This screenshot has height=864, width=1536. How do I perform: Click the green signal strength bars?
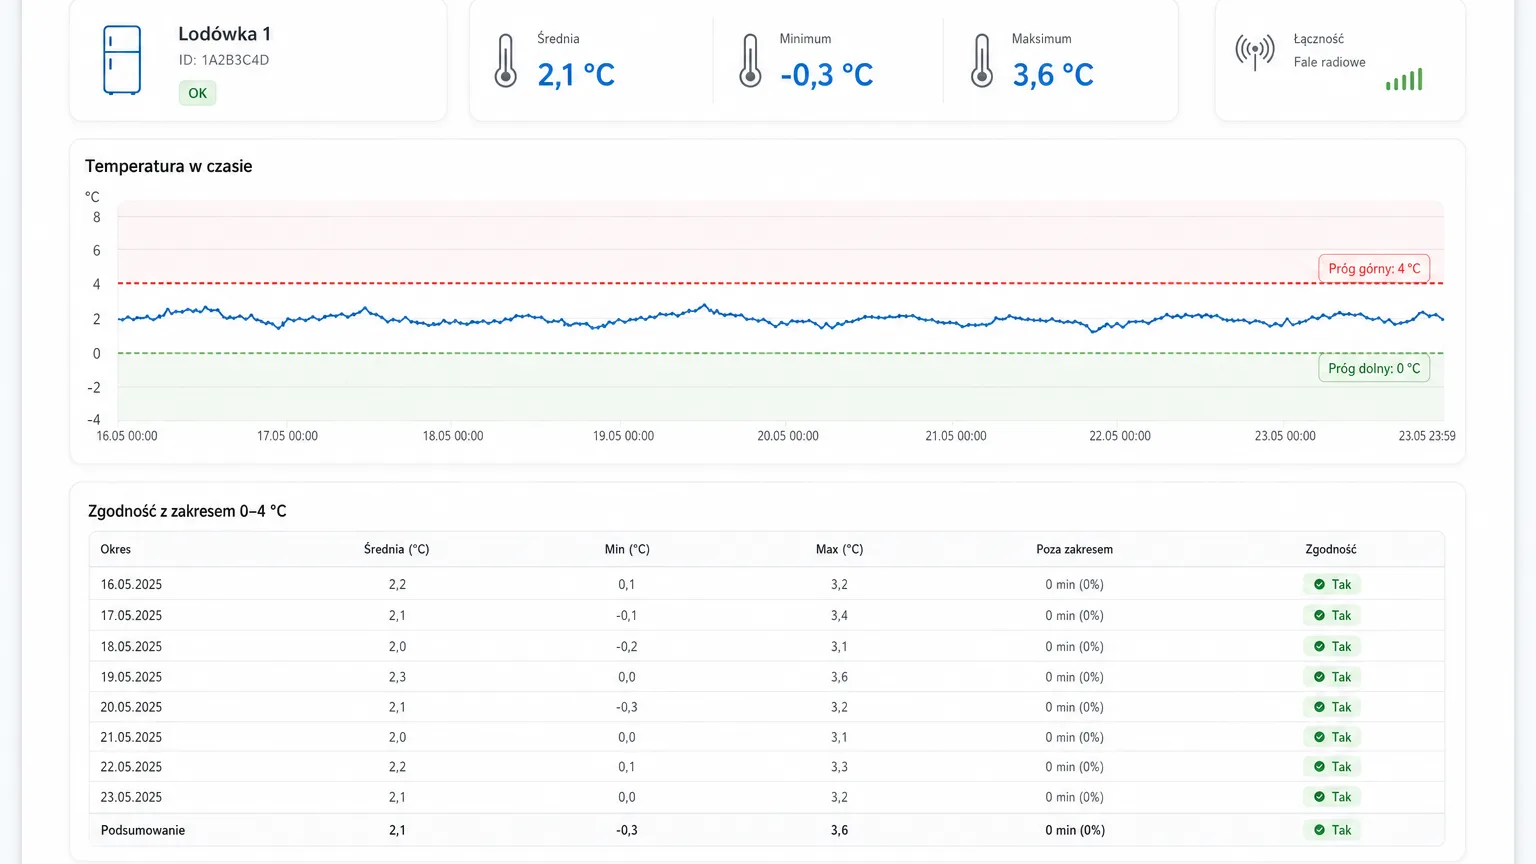click(x=1404, y=80)
